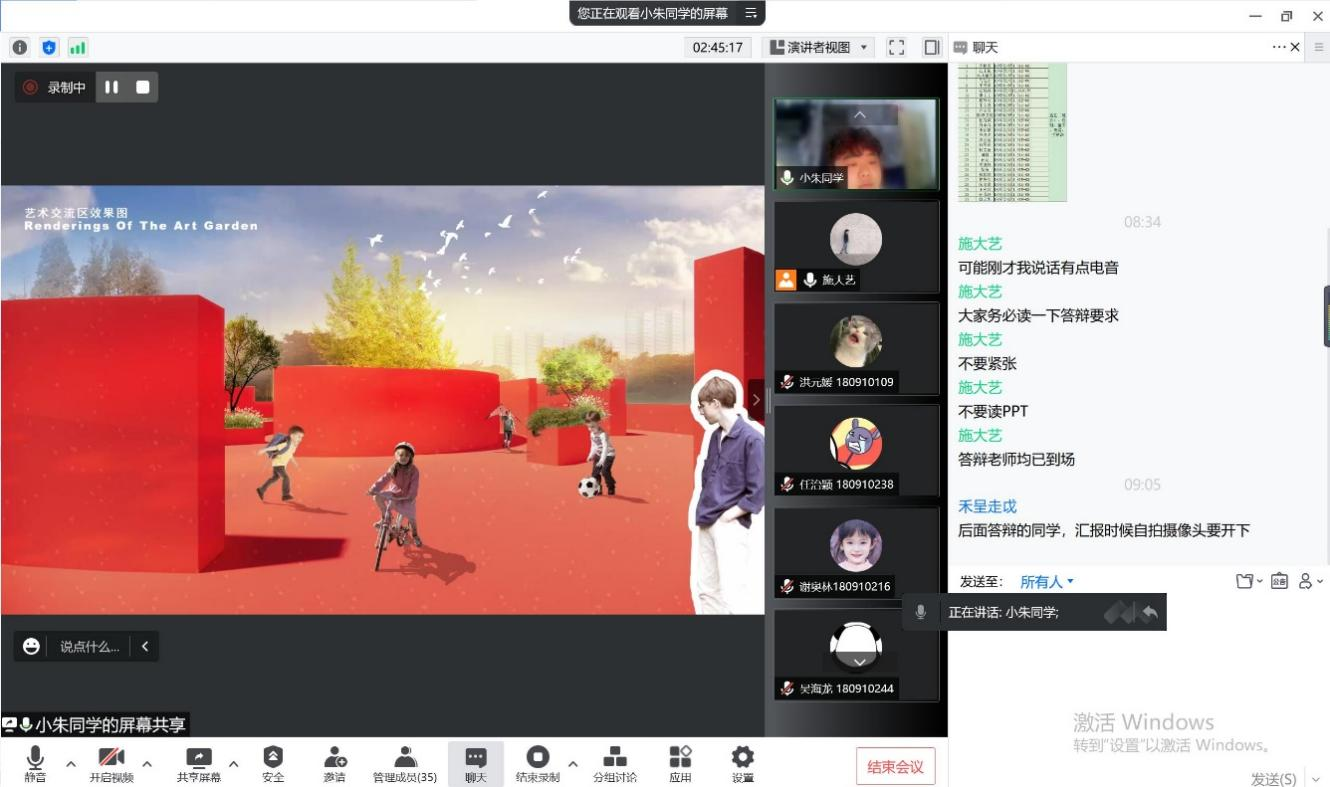
Task: Open 分组讨论 breakout rooms
Action: [614, 764]
